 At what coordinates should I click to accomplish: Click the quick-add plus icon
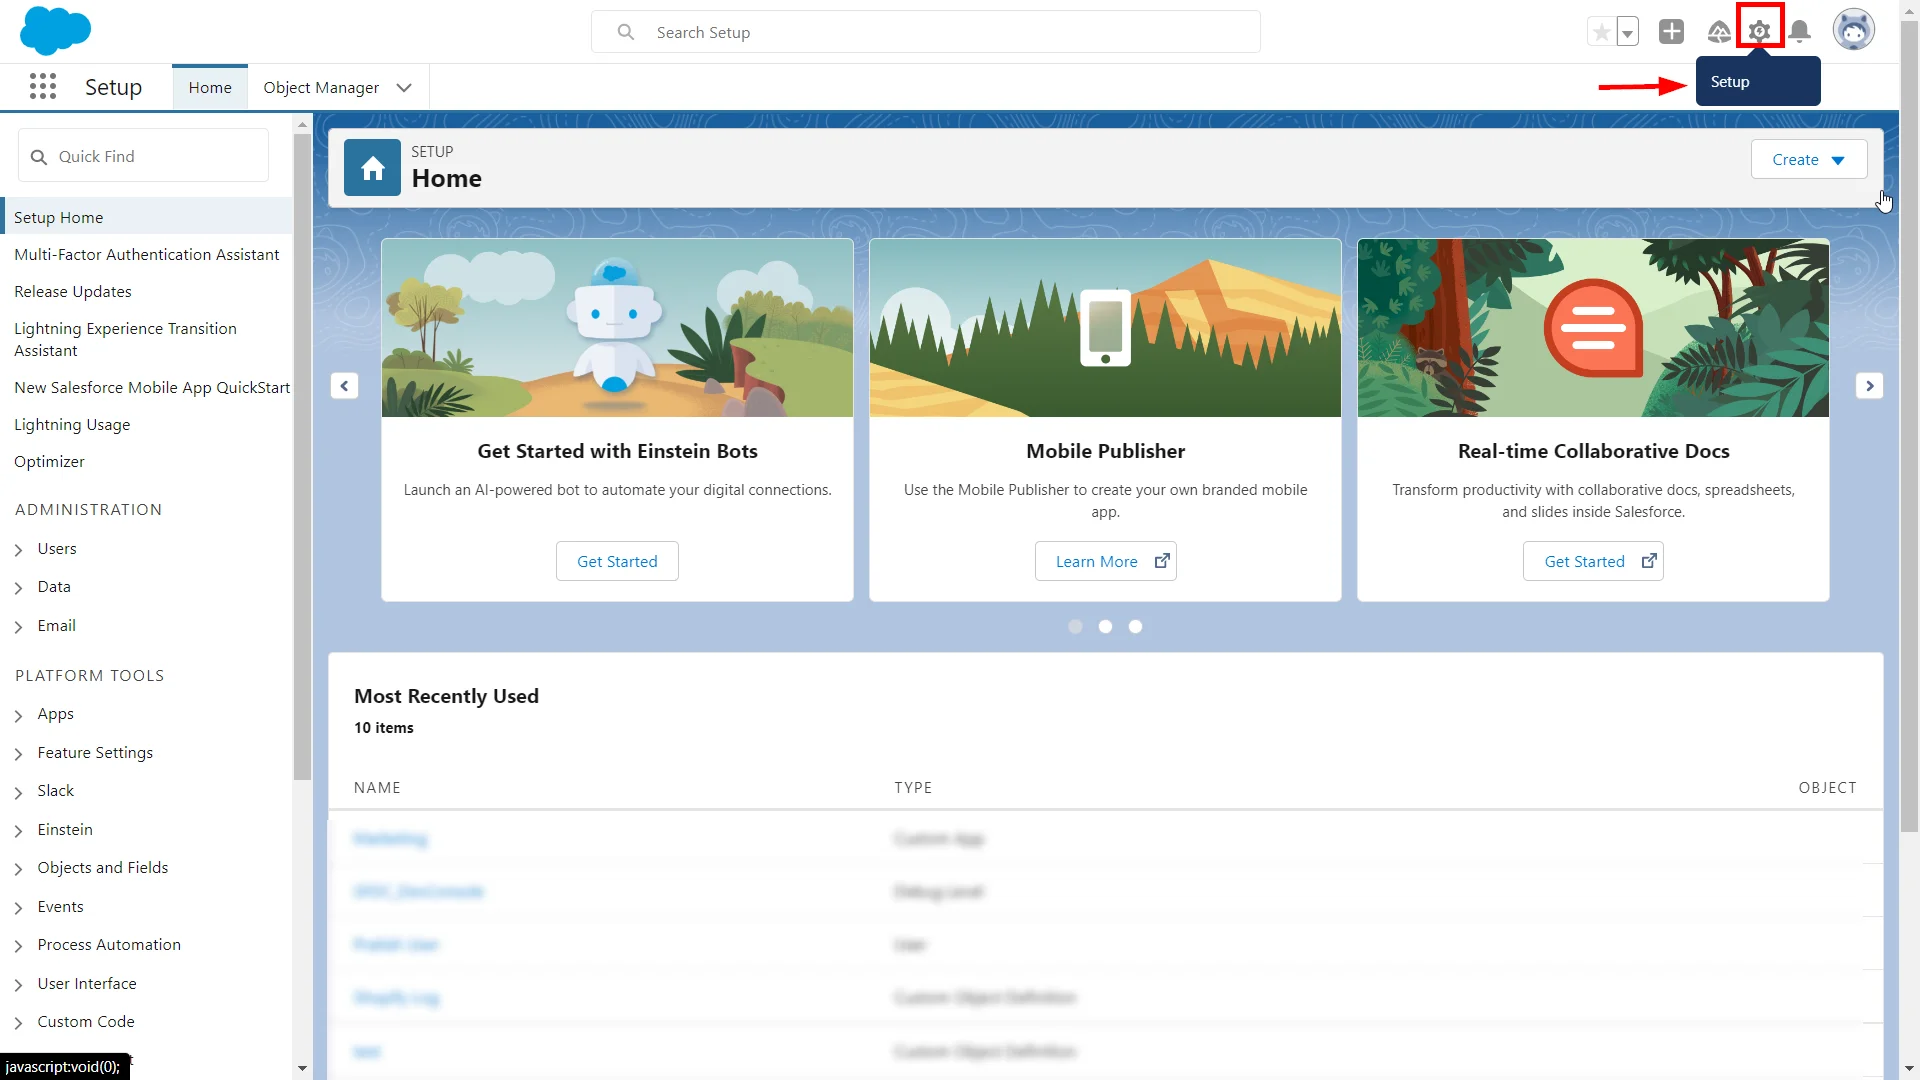click(x=1669, y=29)
